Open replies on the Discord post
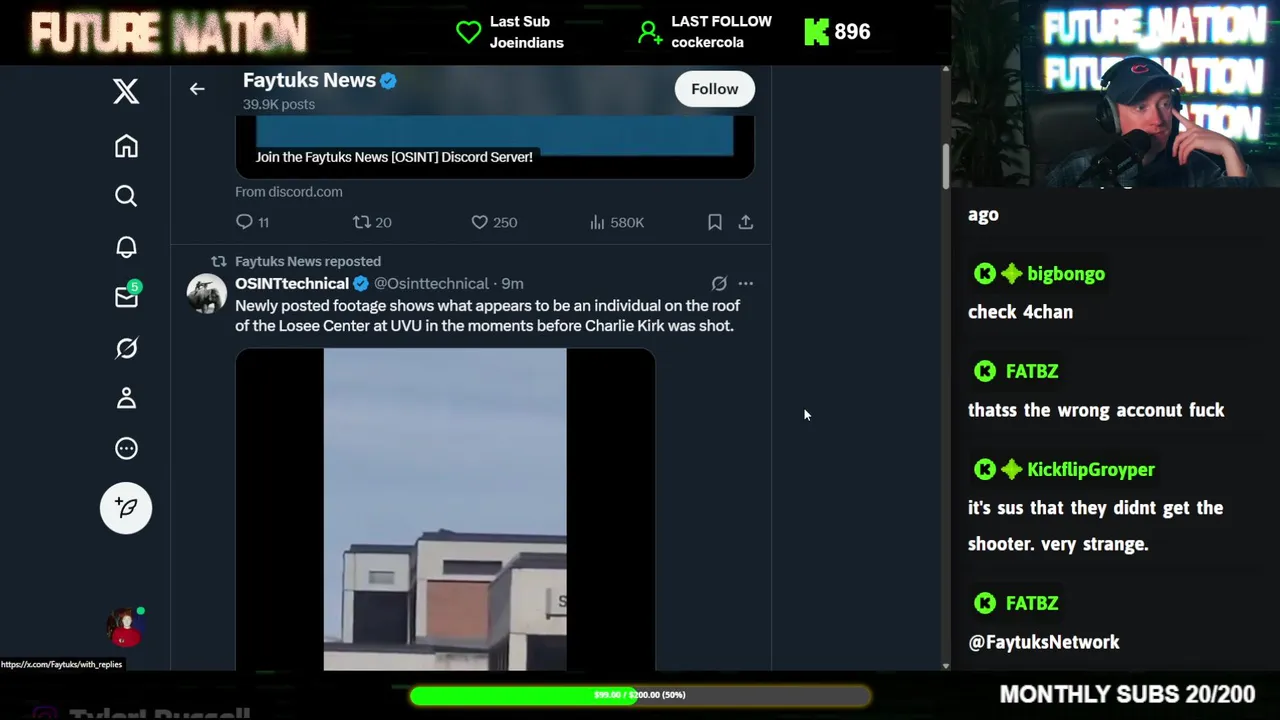Viewport: 1280px width, 720px height. (x=252, y=222)
